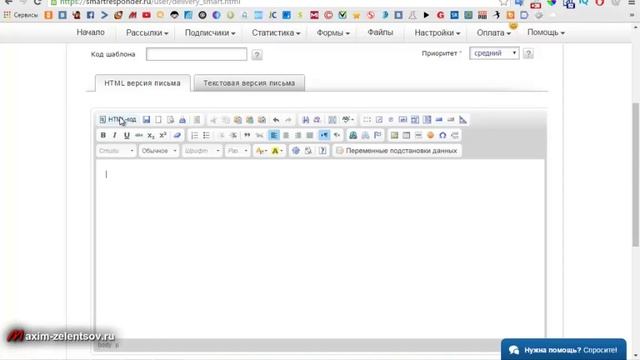Click the Redo arrow
The width and height of the screenshot is (640, 360).
[288, 120]
